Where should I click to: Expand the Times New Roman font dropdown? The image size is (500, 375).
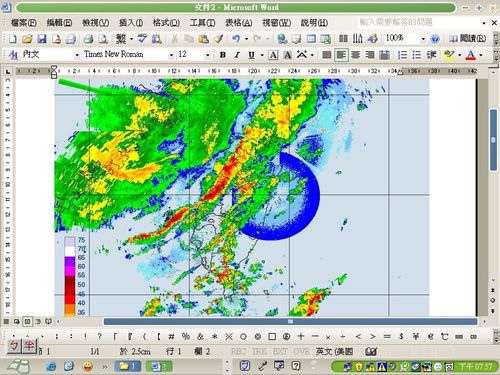click(x=171, y=55)
